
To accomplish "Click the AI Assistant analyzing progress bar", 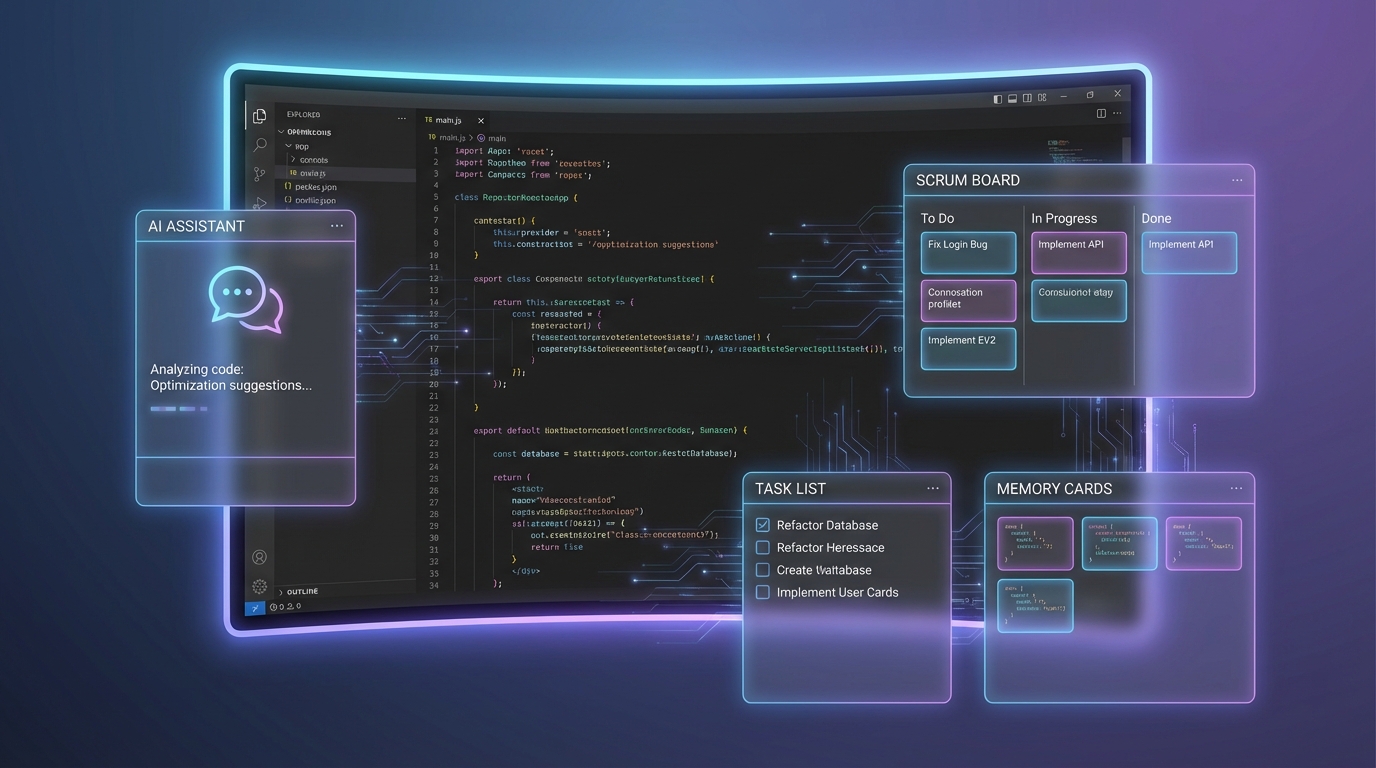I will [x=179, y=409].
